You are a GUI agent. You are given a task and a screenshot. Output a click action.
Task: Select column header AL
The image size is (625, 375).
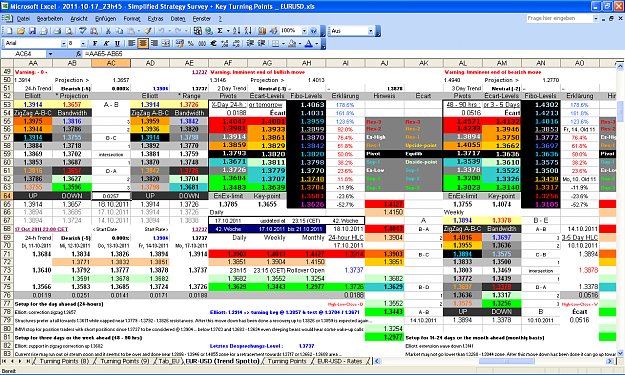(x=462, y=63)
